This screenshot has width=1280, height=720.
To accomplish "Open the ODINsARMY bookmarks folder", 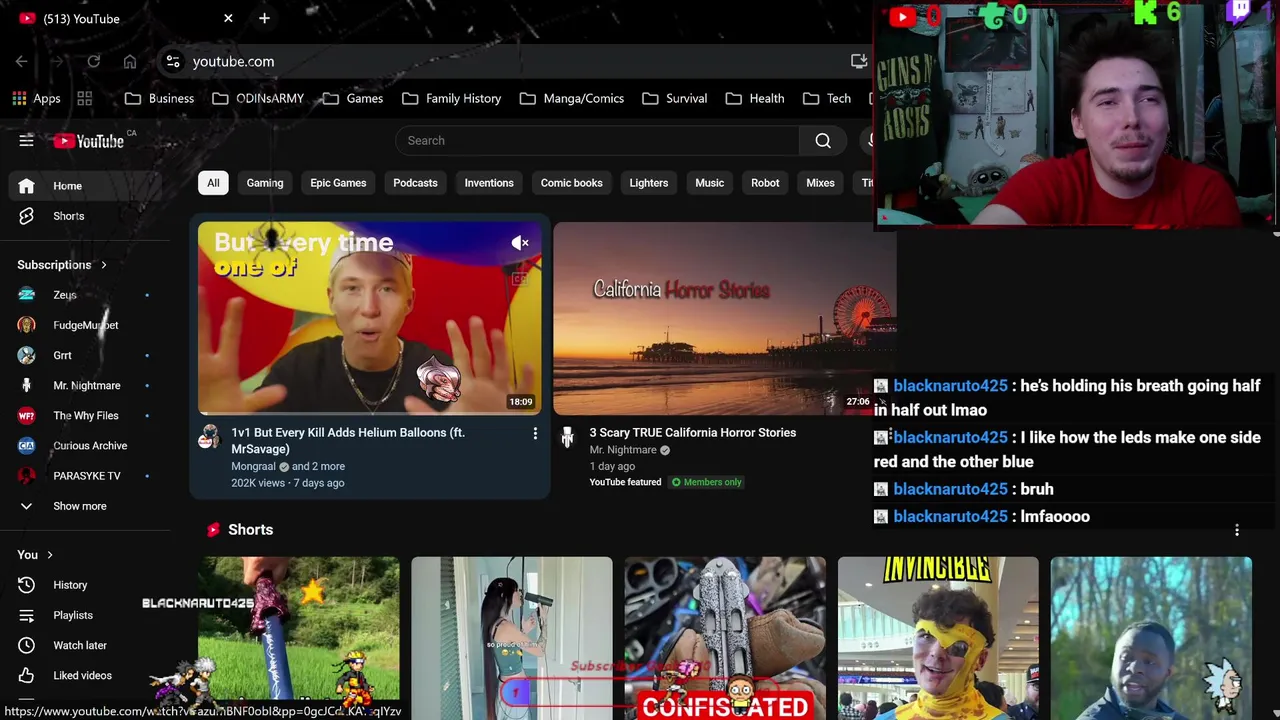I will click(257, 98).
